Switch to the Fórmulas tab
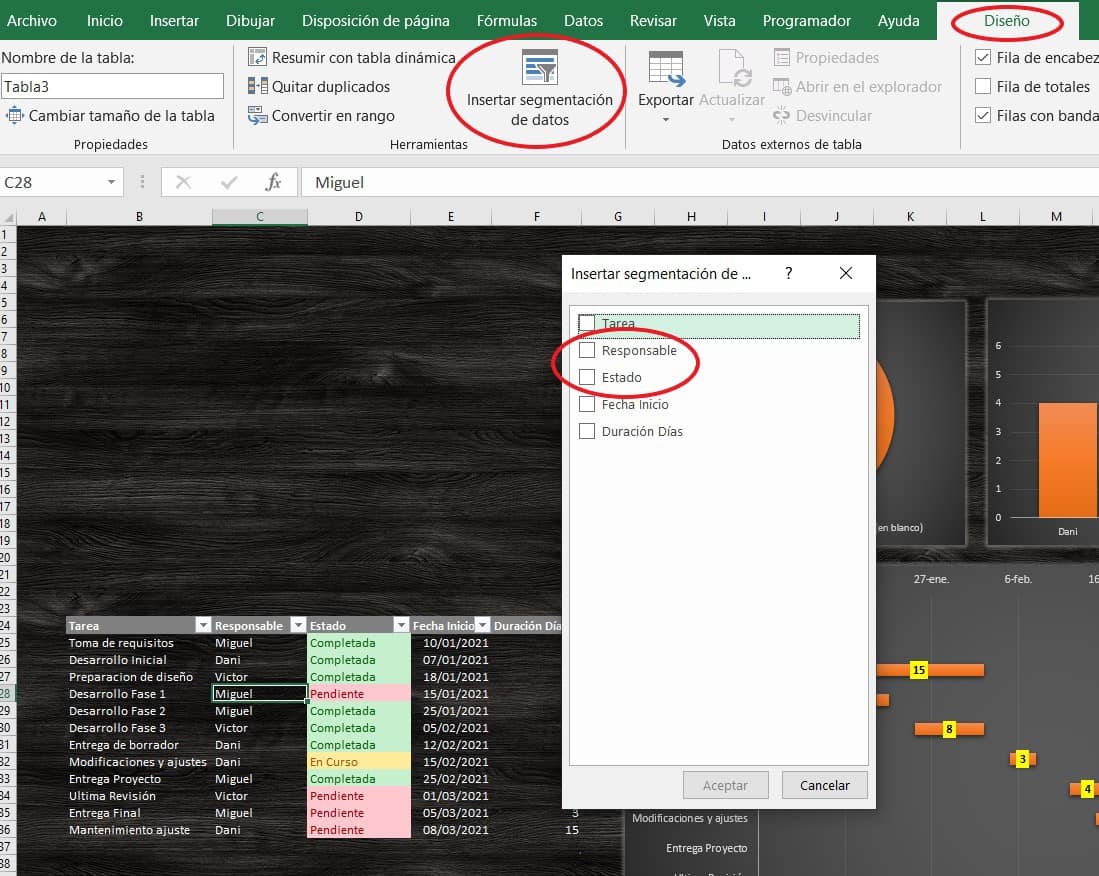Image resolution: width=1099 pixels, height=876 pixels. pyautogui.click(x=506, y=20)
